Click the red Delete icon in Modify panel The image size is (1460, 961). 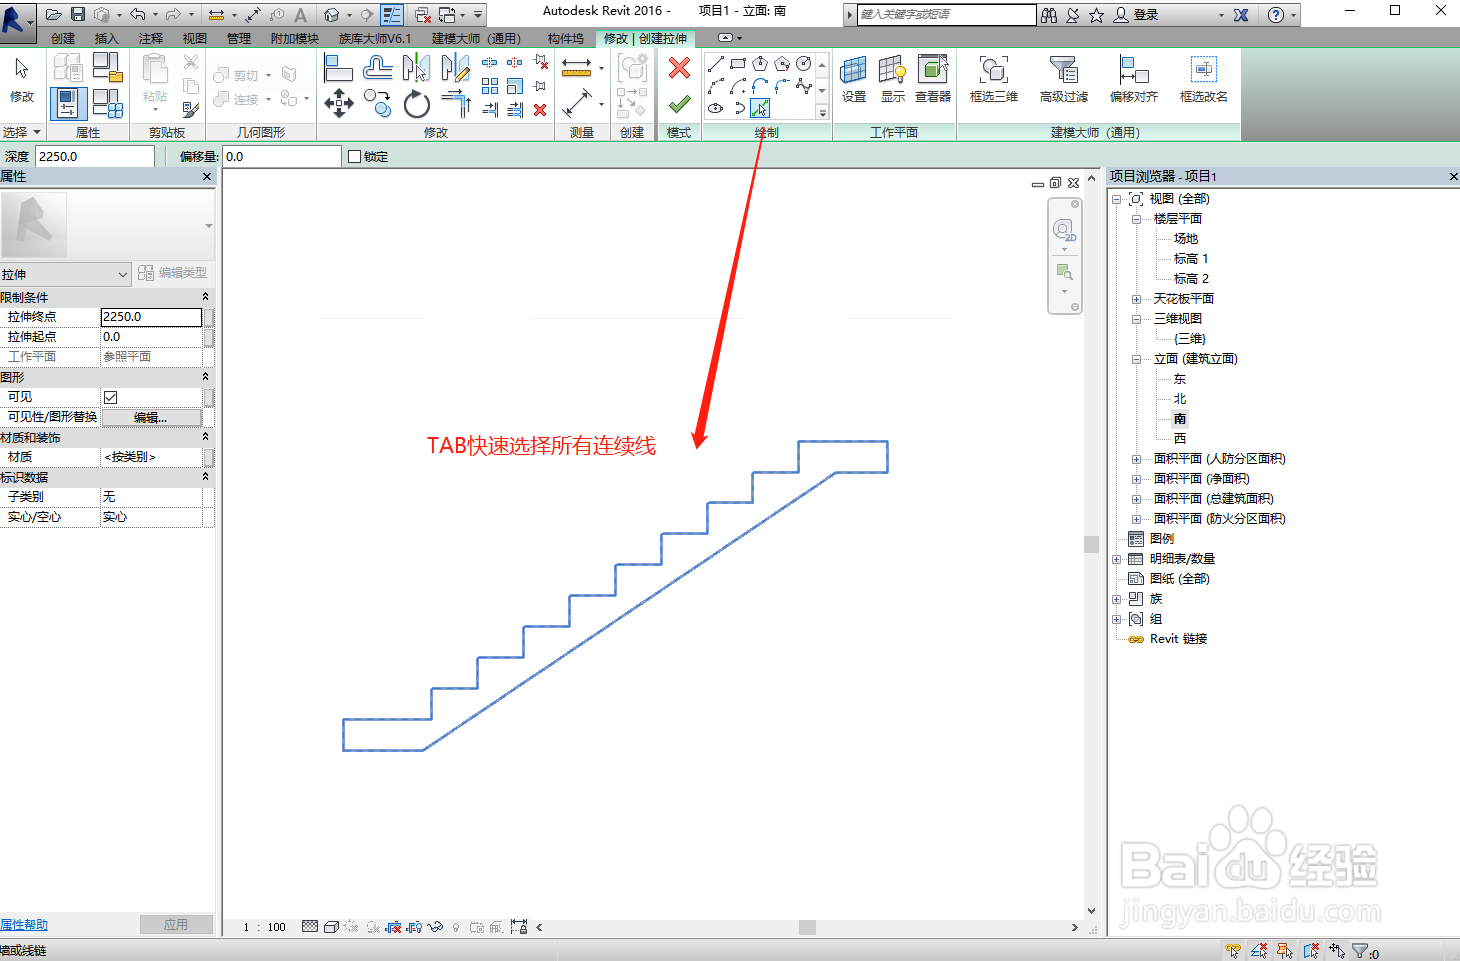[x=540, y=110]
